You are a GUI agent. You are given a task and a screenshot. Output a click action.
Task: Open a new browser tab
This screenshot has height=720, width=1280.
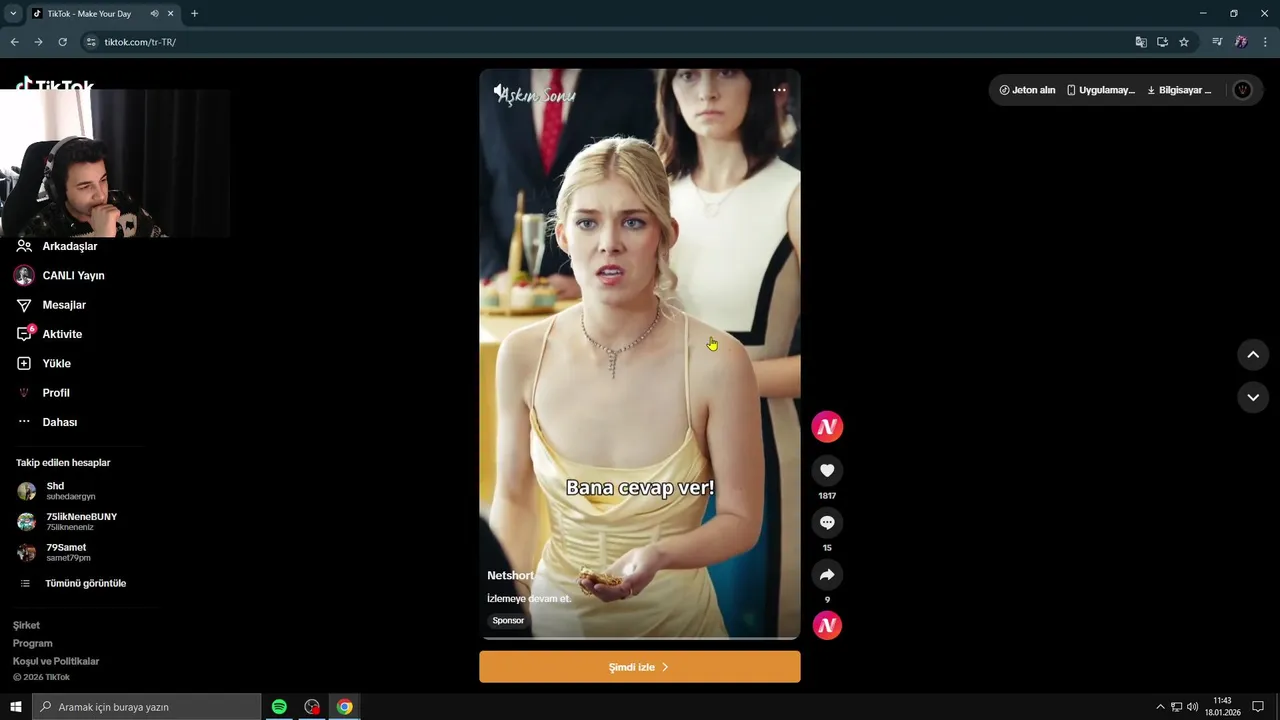(194, 14)
